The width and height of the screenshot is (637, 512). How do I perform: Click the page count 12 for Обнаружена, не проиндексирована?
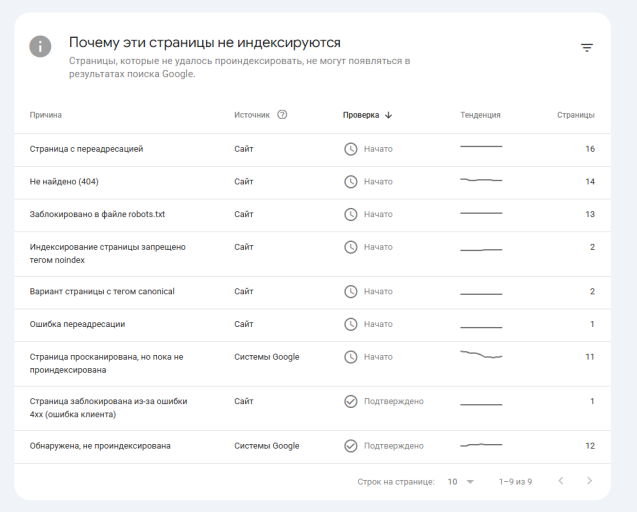point(590,446)
